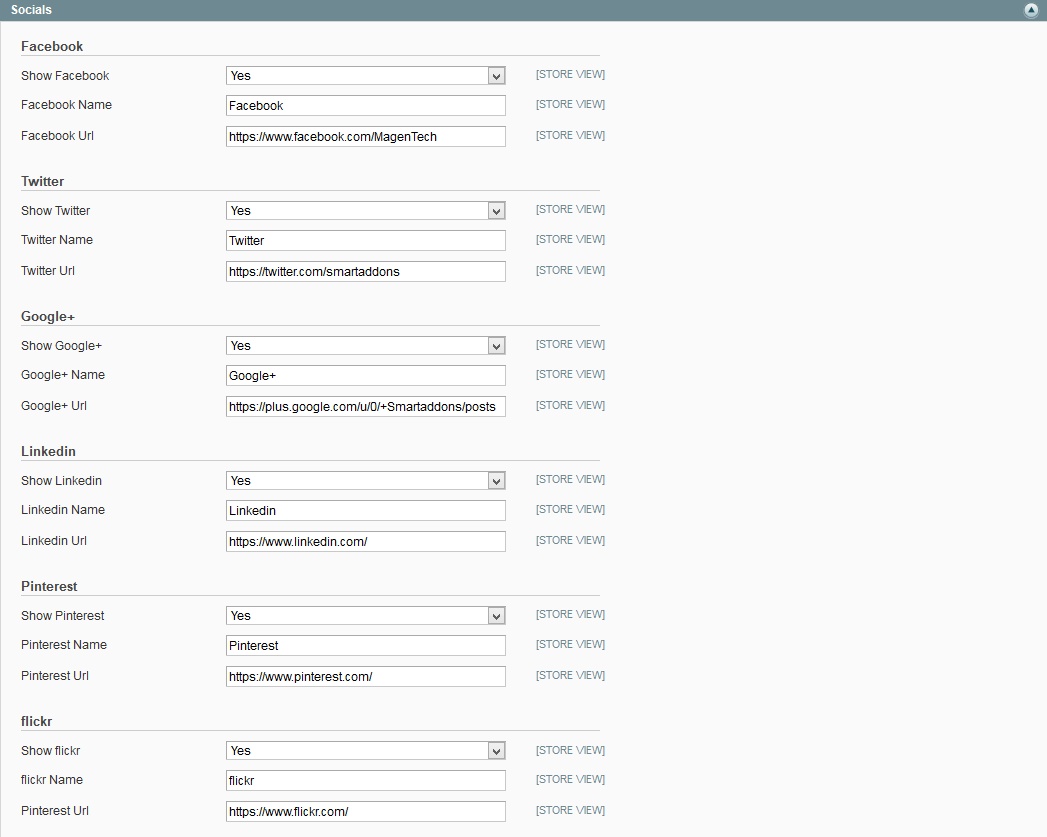The width and height of the screenshot is (1047, 837).
Task: Click the Facebook Name text field
Action: [365, 106]
